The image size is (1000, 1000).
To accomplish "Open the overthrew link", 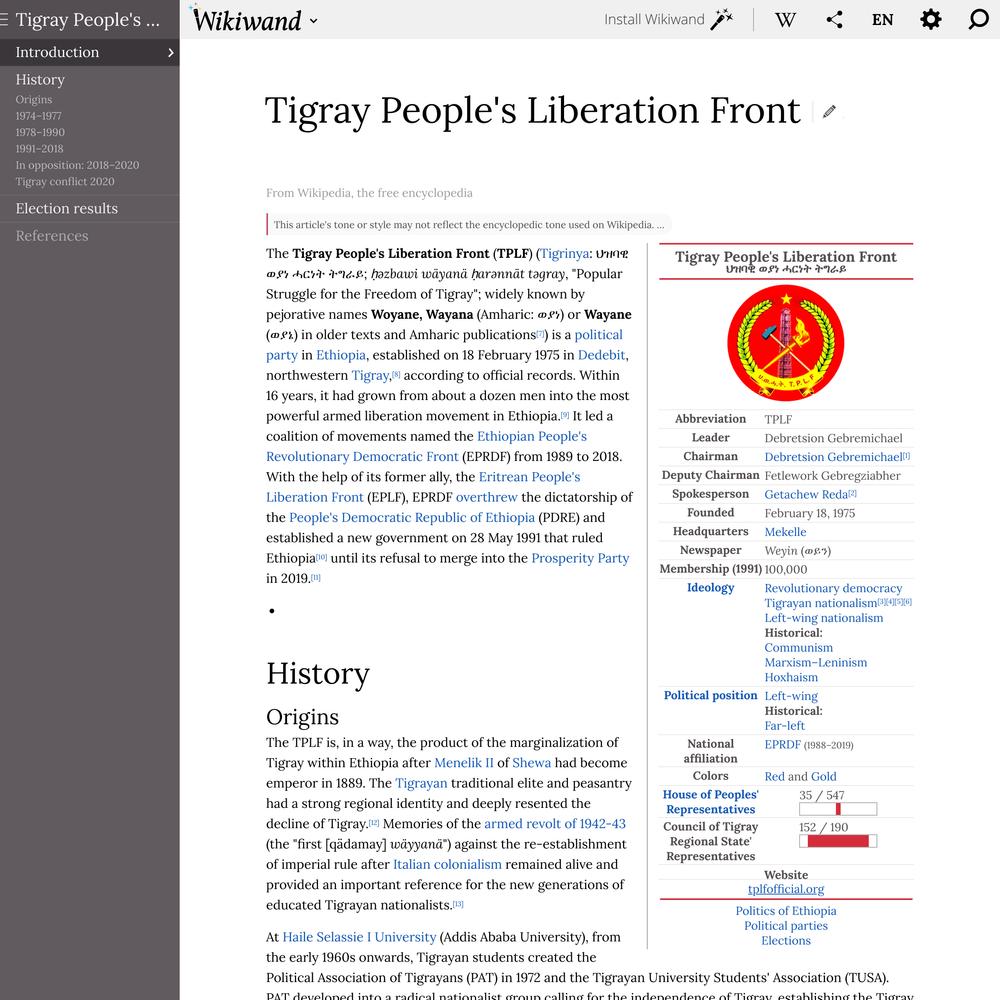I will [487, 497].
